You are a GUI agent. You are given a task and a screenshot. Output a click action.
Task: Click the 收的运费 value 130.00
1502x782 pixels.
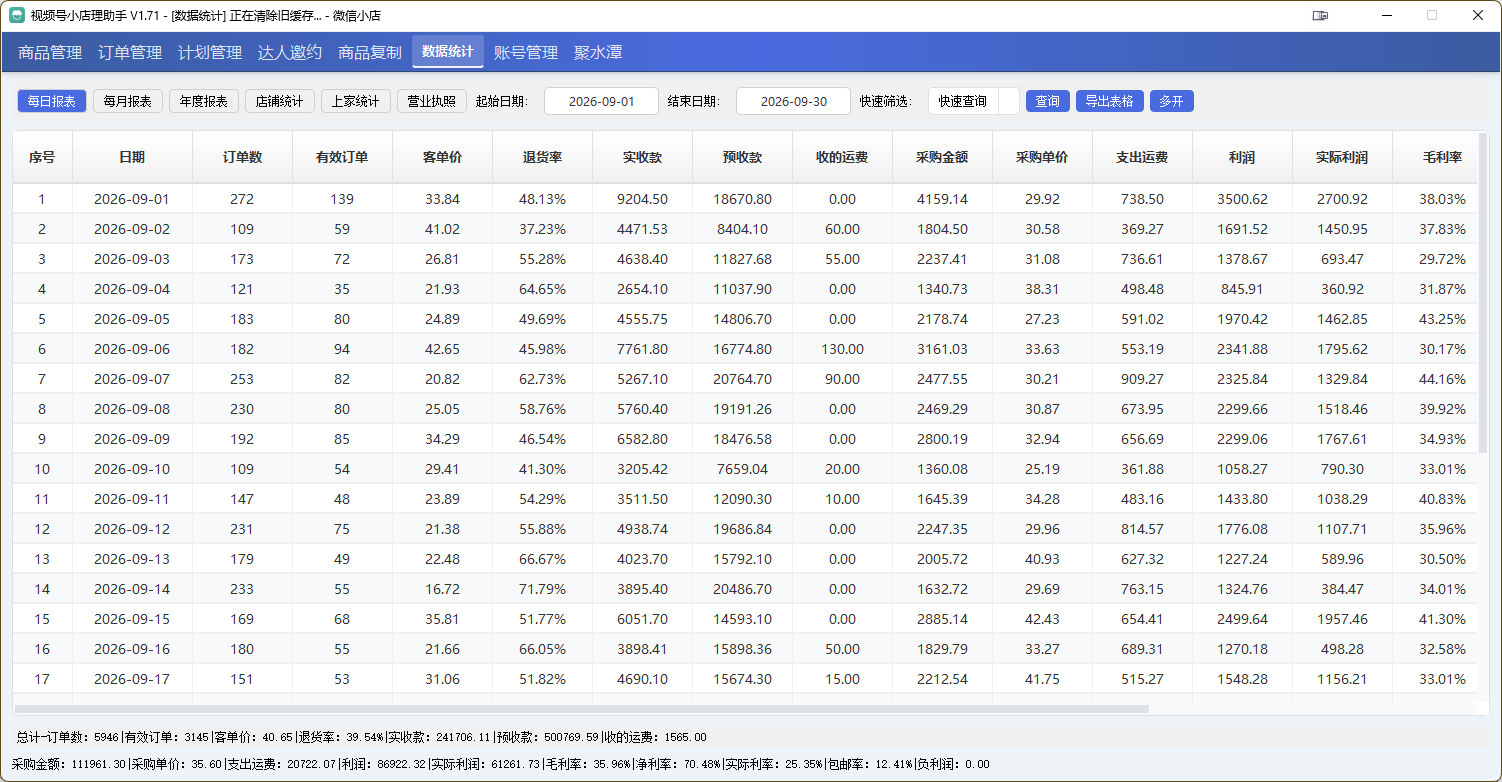(x=842, y=349)
